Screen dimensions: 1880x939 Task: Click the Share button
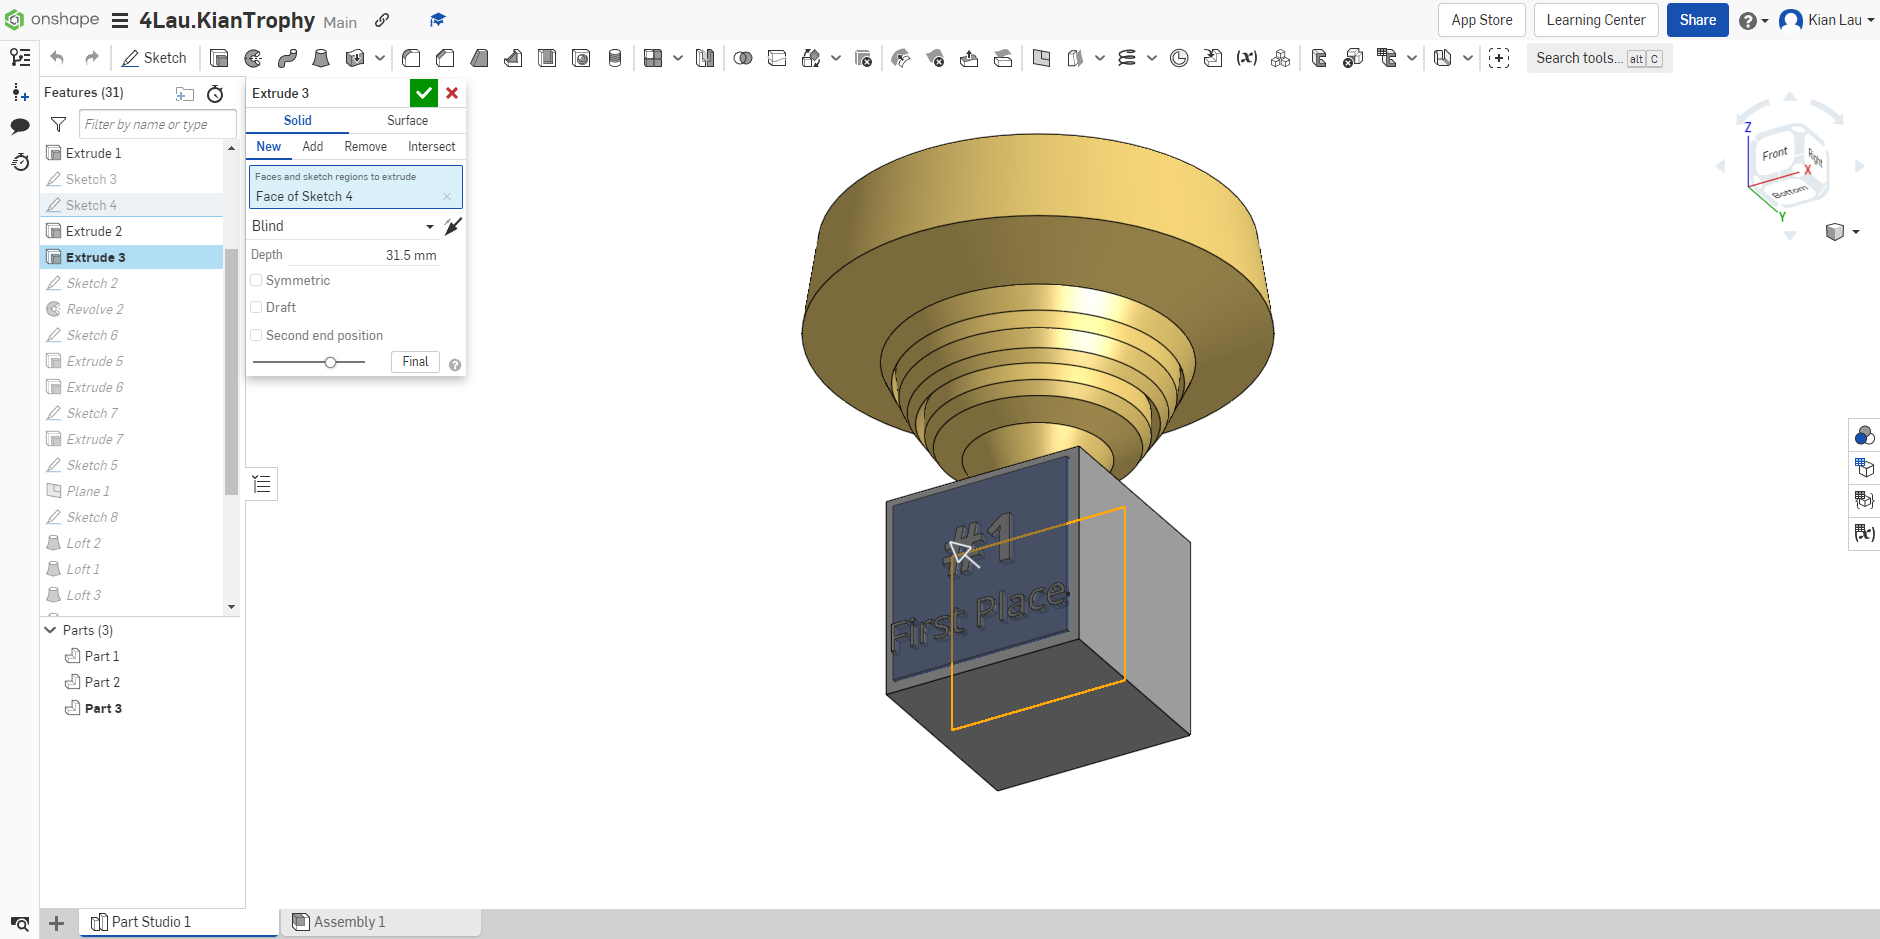(x=1697, y=20)
